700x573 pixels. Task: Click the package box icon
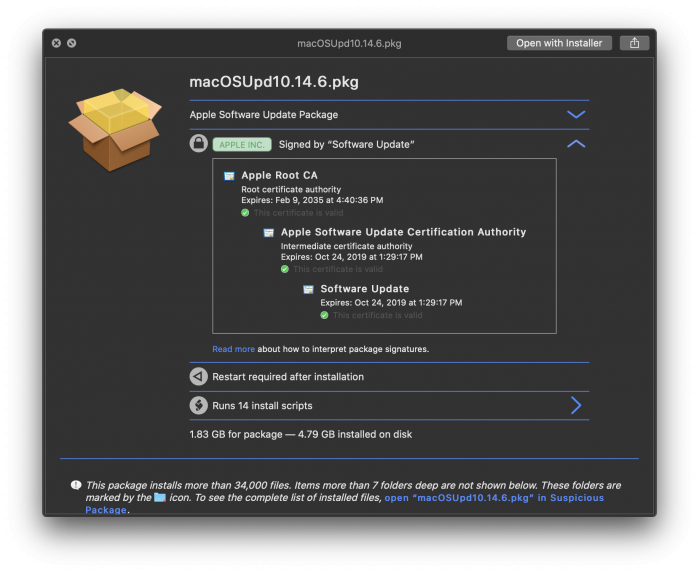click(114, 129)
